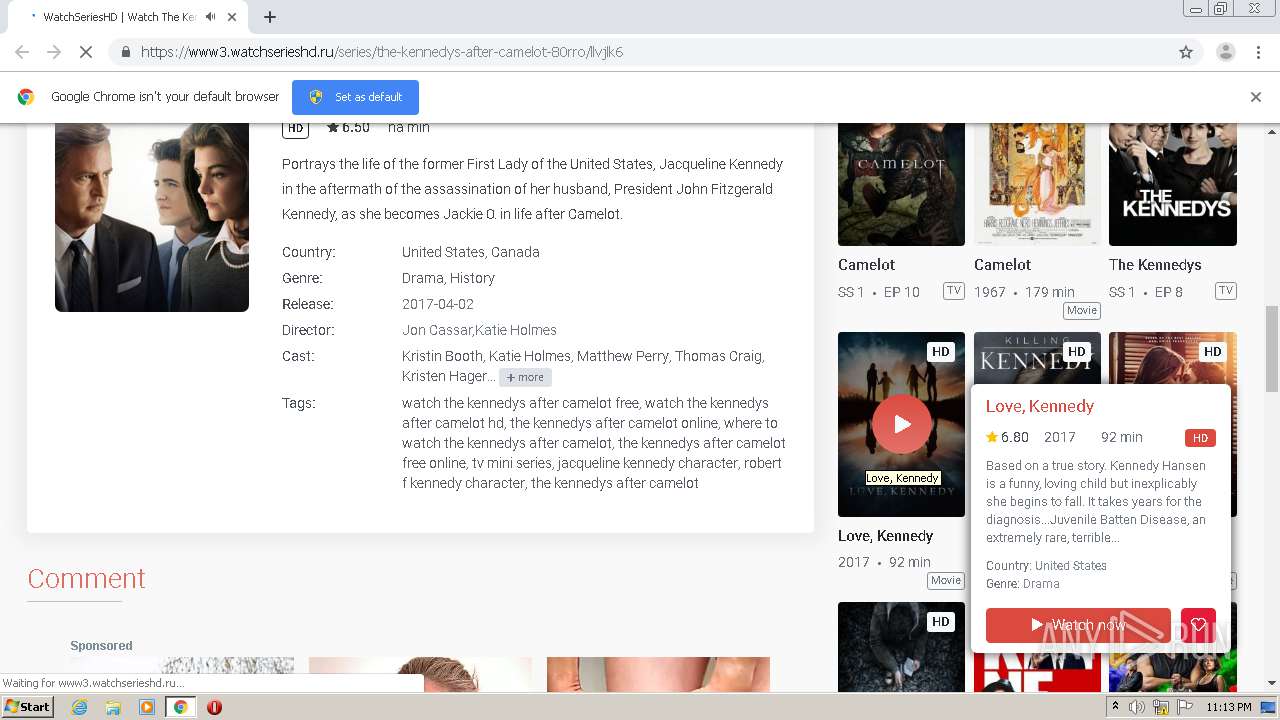Add Love, Kennedy to favorites heart

pos(1198,625)
